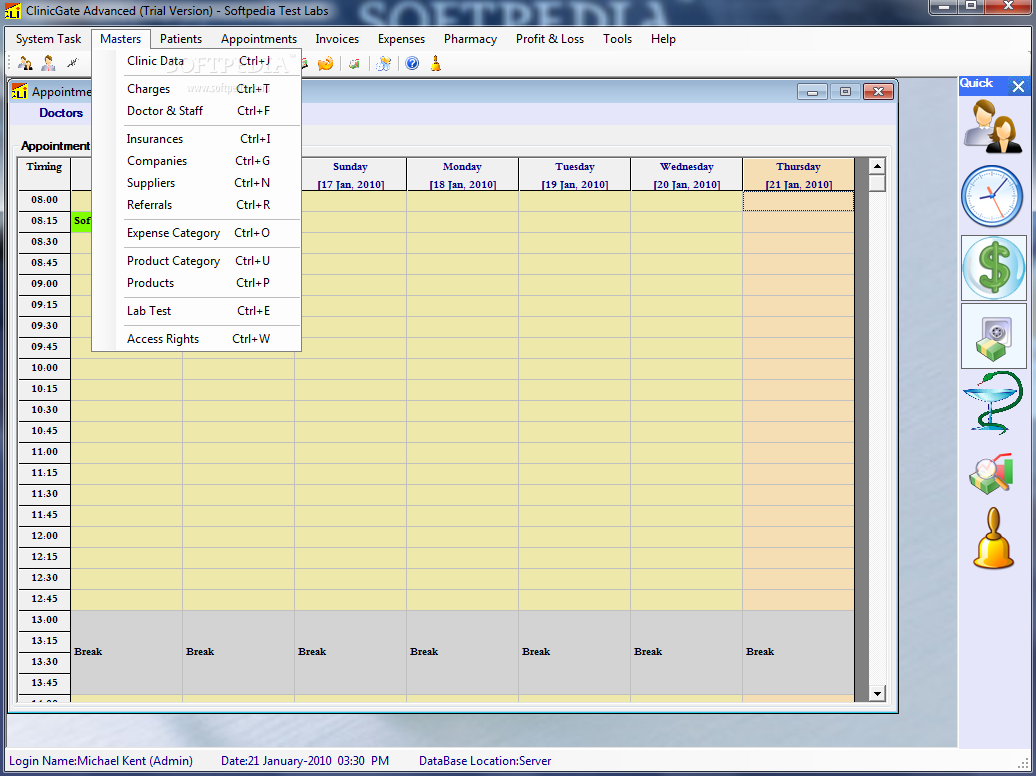Select Doctor & Staff menu entry

tap(197, 110)
